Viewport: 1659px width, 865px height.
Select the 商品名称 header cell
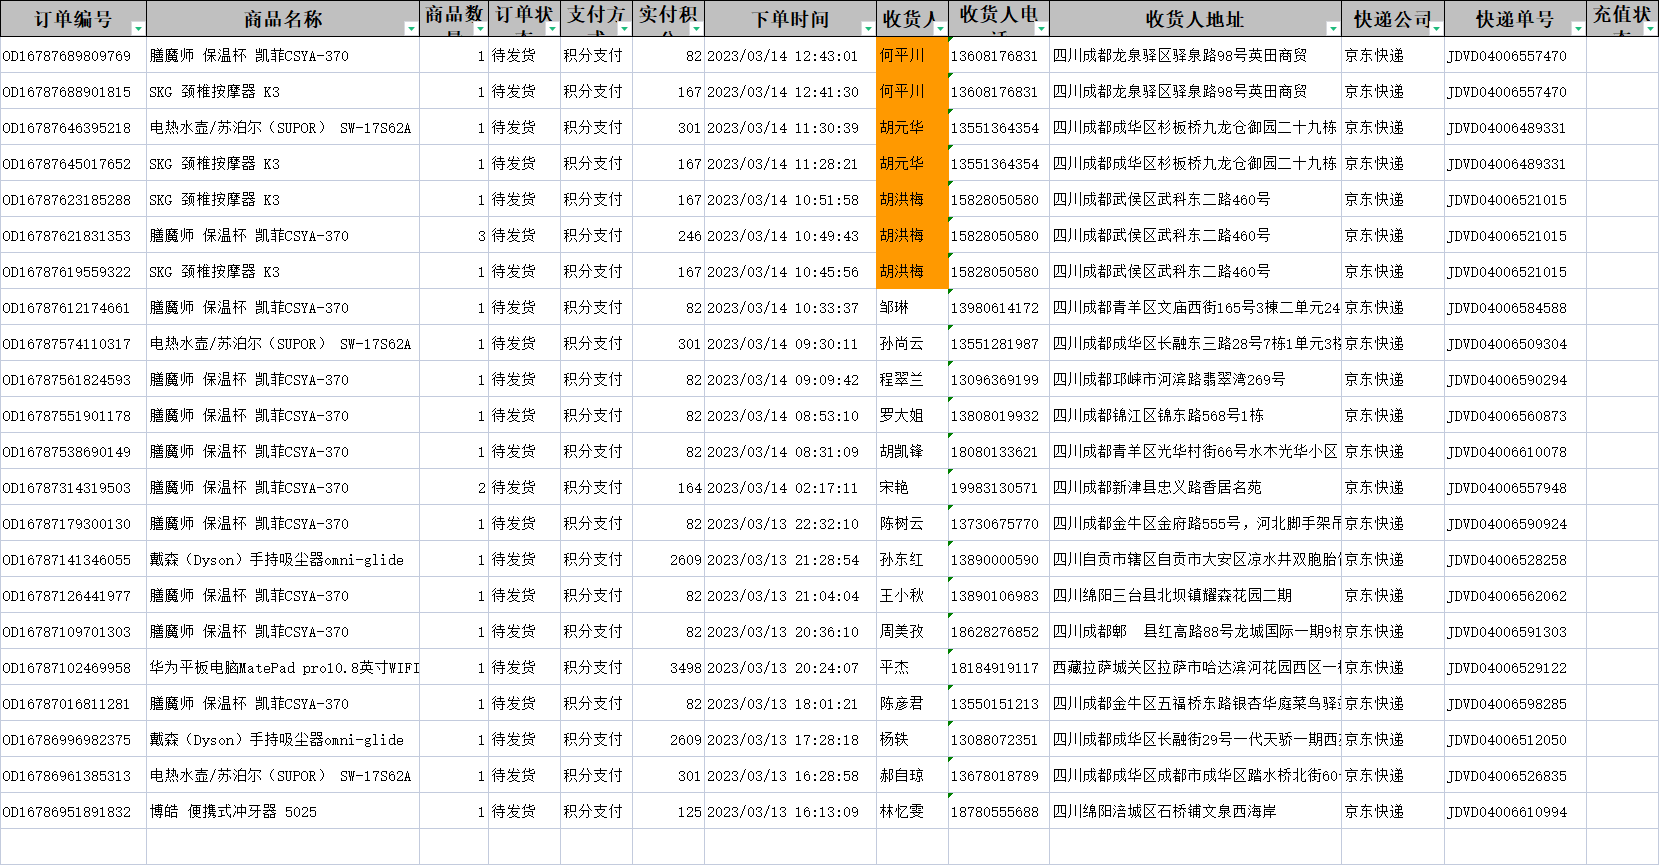(x=283, y=19)
